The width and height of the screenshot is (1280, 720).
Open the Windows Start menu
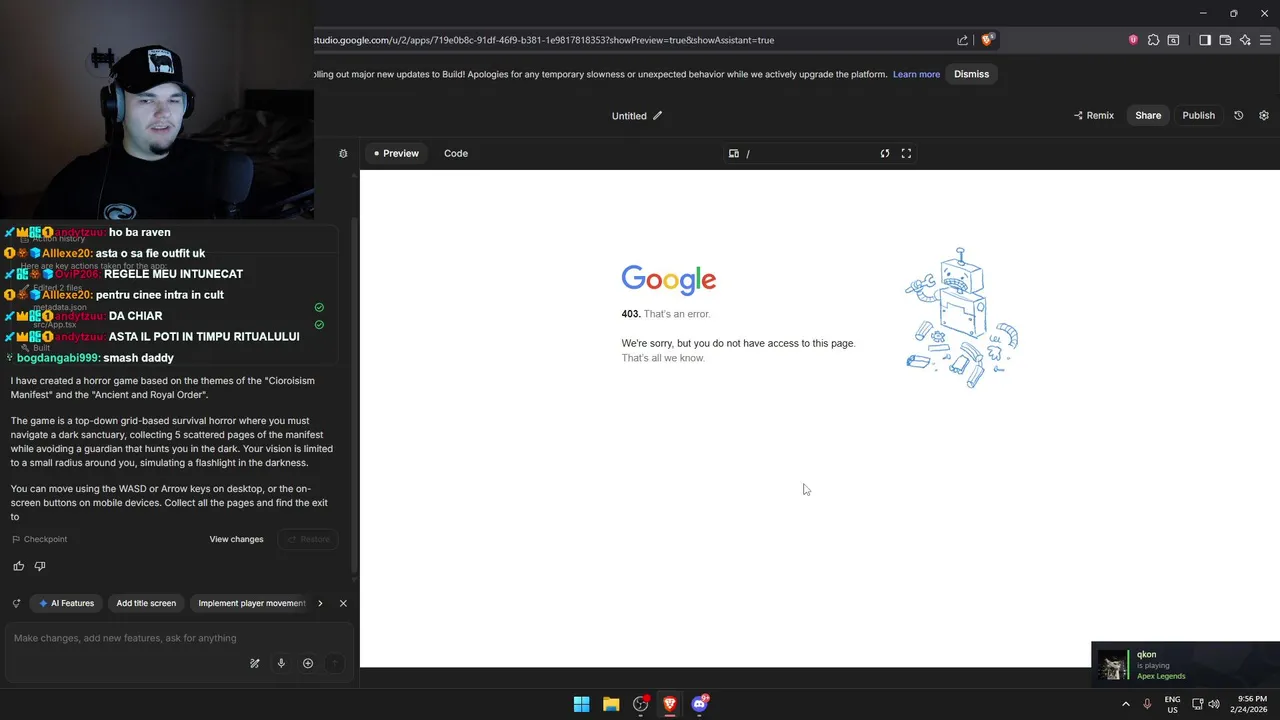[581, 704]
